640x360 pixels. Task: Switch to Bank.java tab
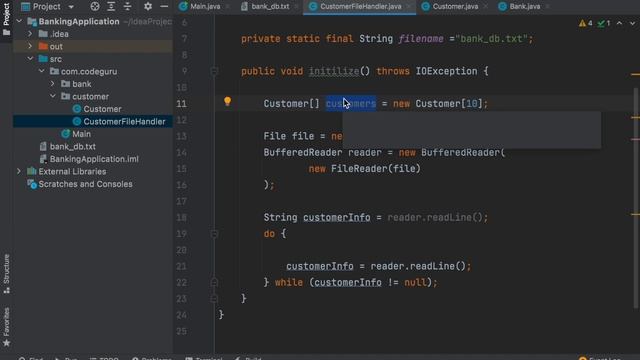tap(524, 7)
